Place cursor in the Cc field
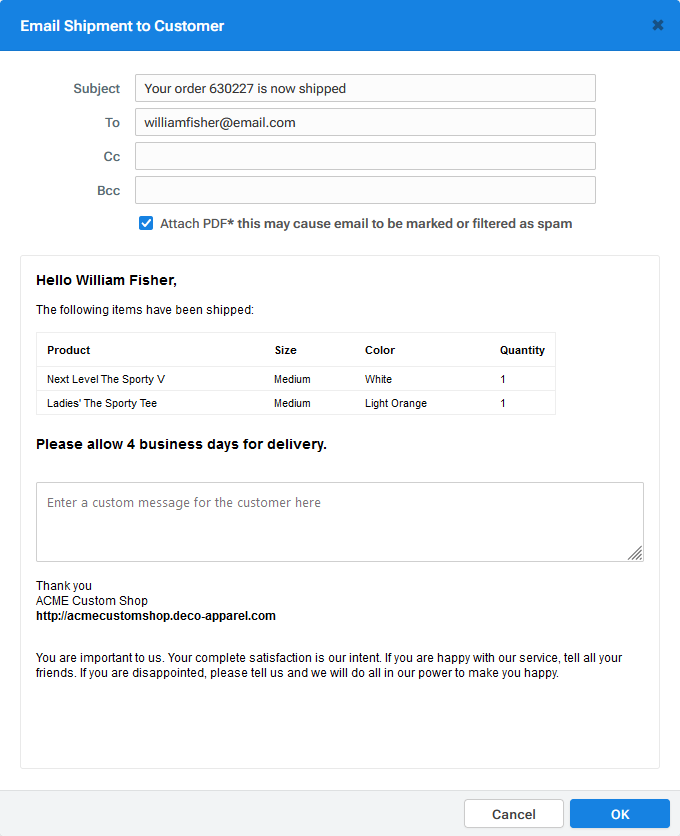This screenshot has width=680, height=836. point(364,156)
